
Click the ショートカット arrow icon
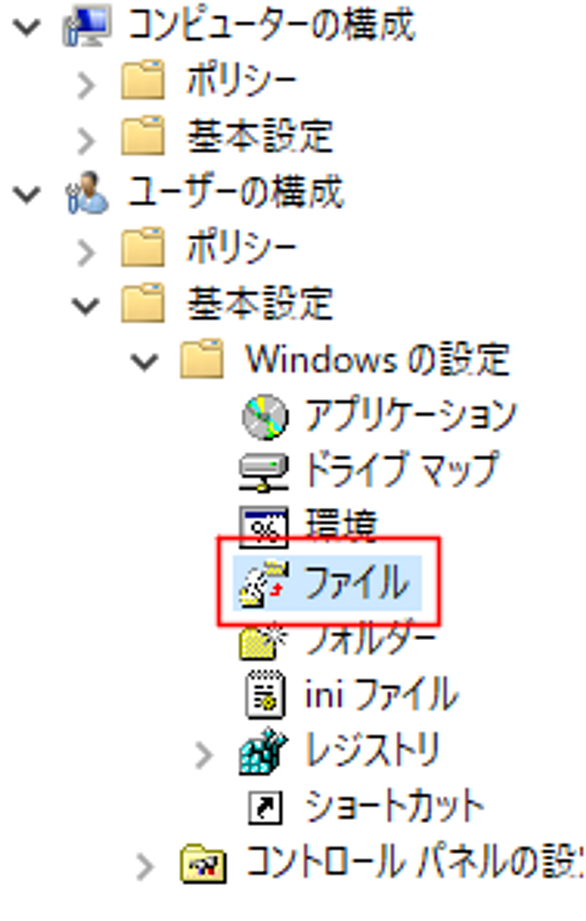(265, 808)
